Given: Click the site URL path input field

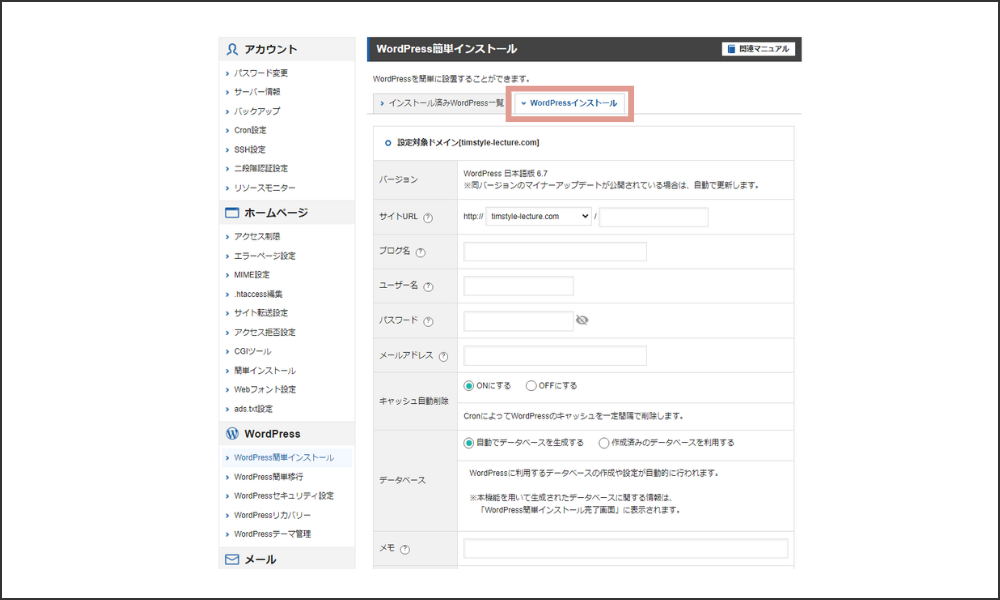Looking at the screenshot, I should coord(654,217).
